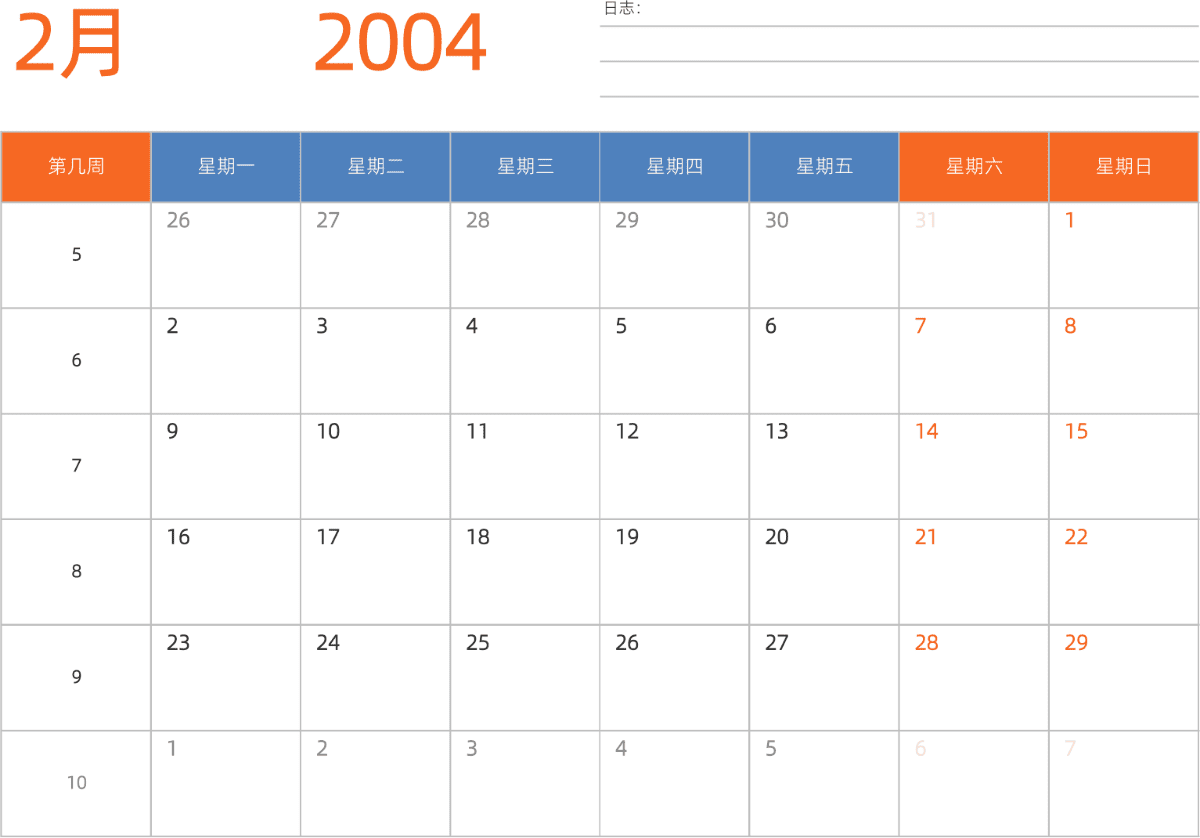The height and width of the screenshot is (838, 1200).
Task: Click the greyed March 3 cell
Action: [x=525, y=783]
